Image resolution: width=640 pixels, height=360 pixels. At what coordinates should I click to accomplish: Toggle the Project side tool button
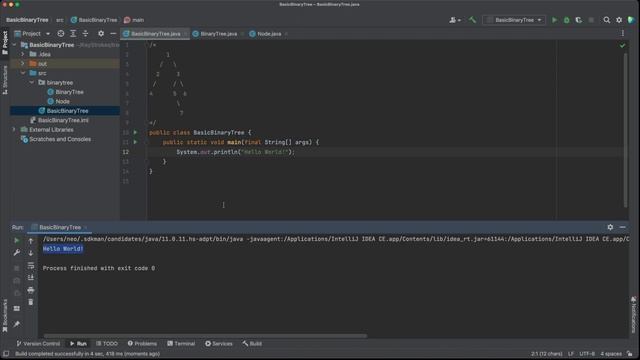tap(5, 42)
